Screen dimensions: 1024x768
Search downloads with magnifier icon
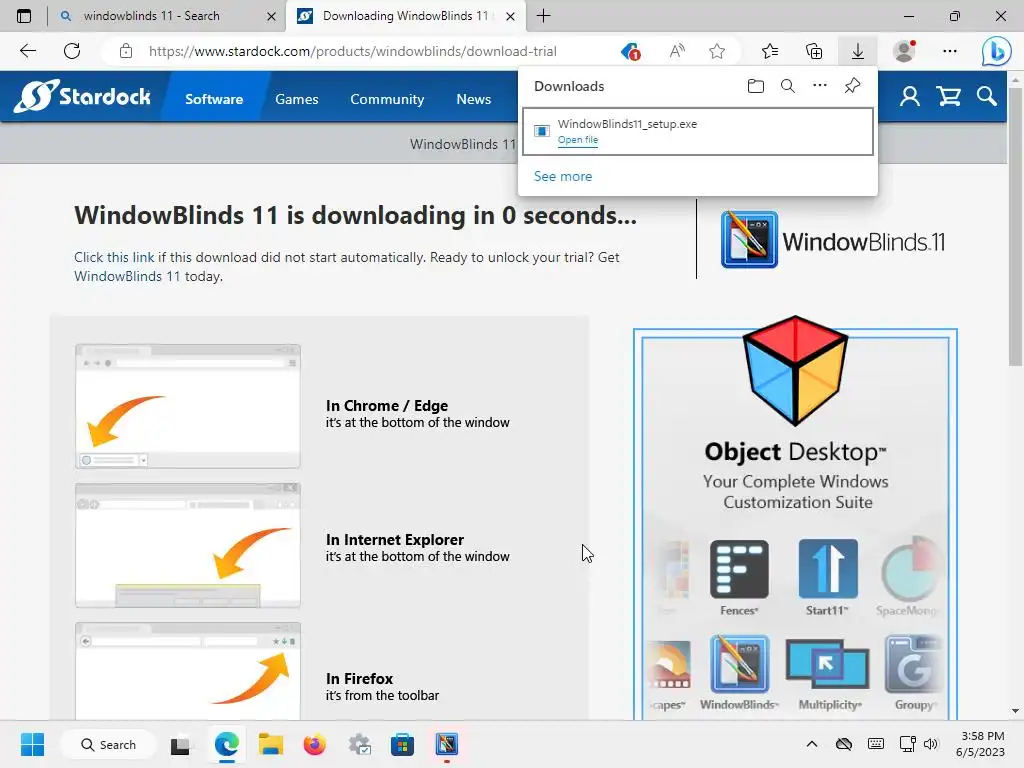click(788, 86)
